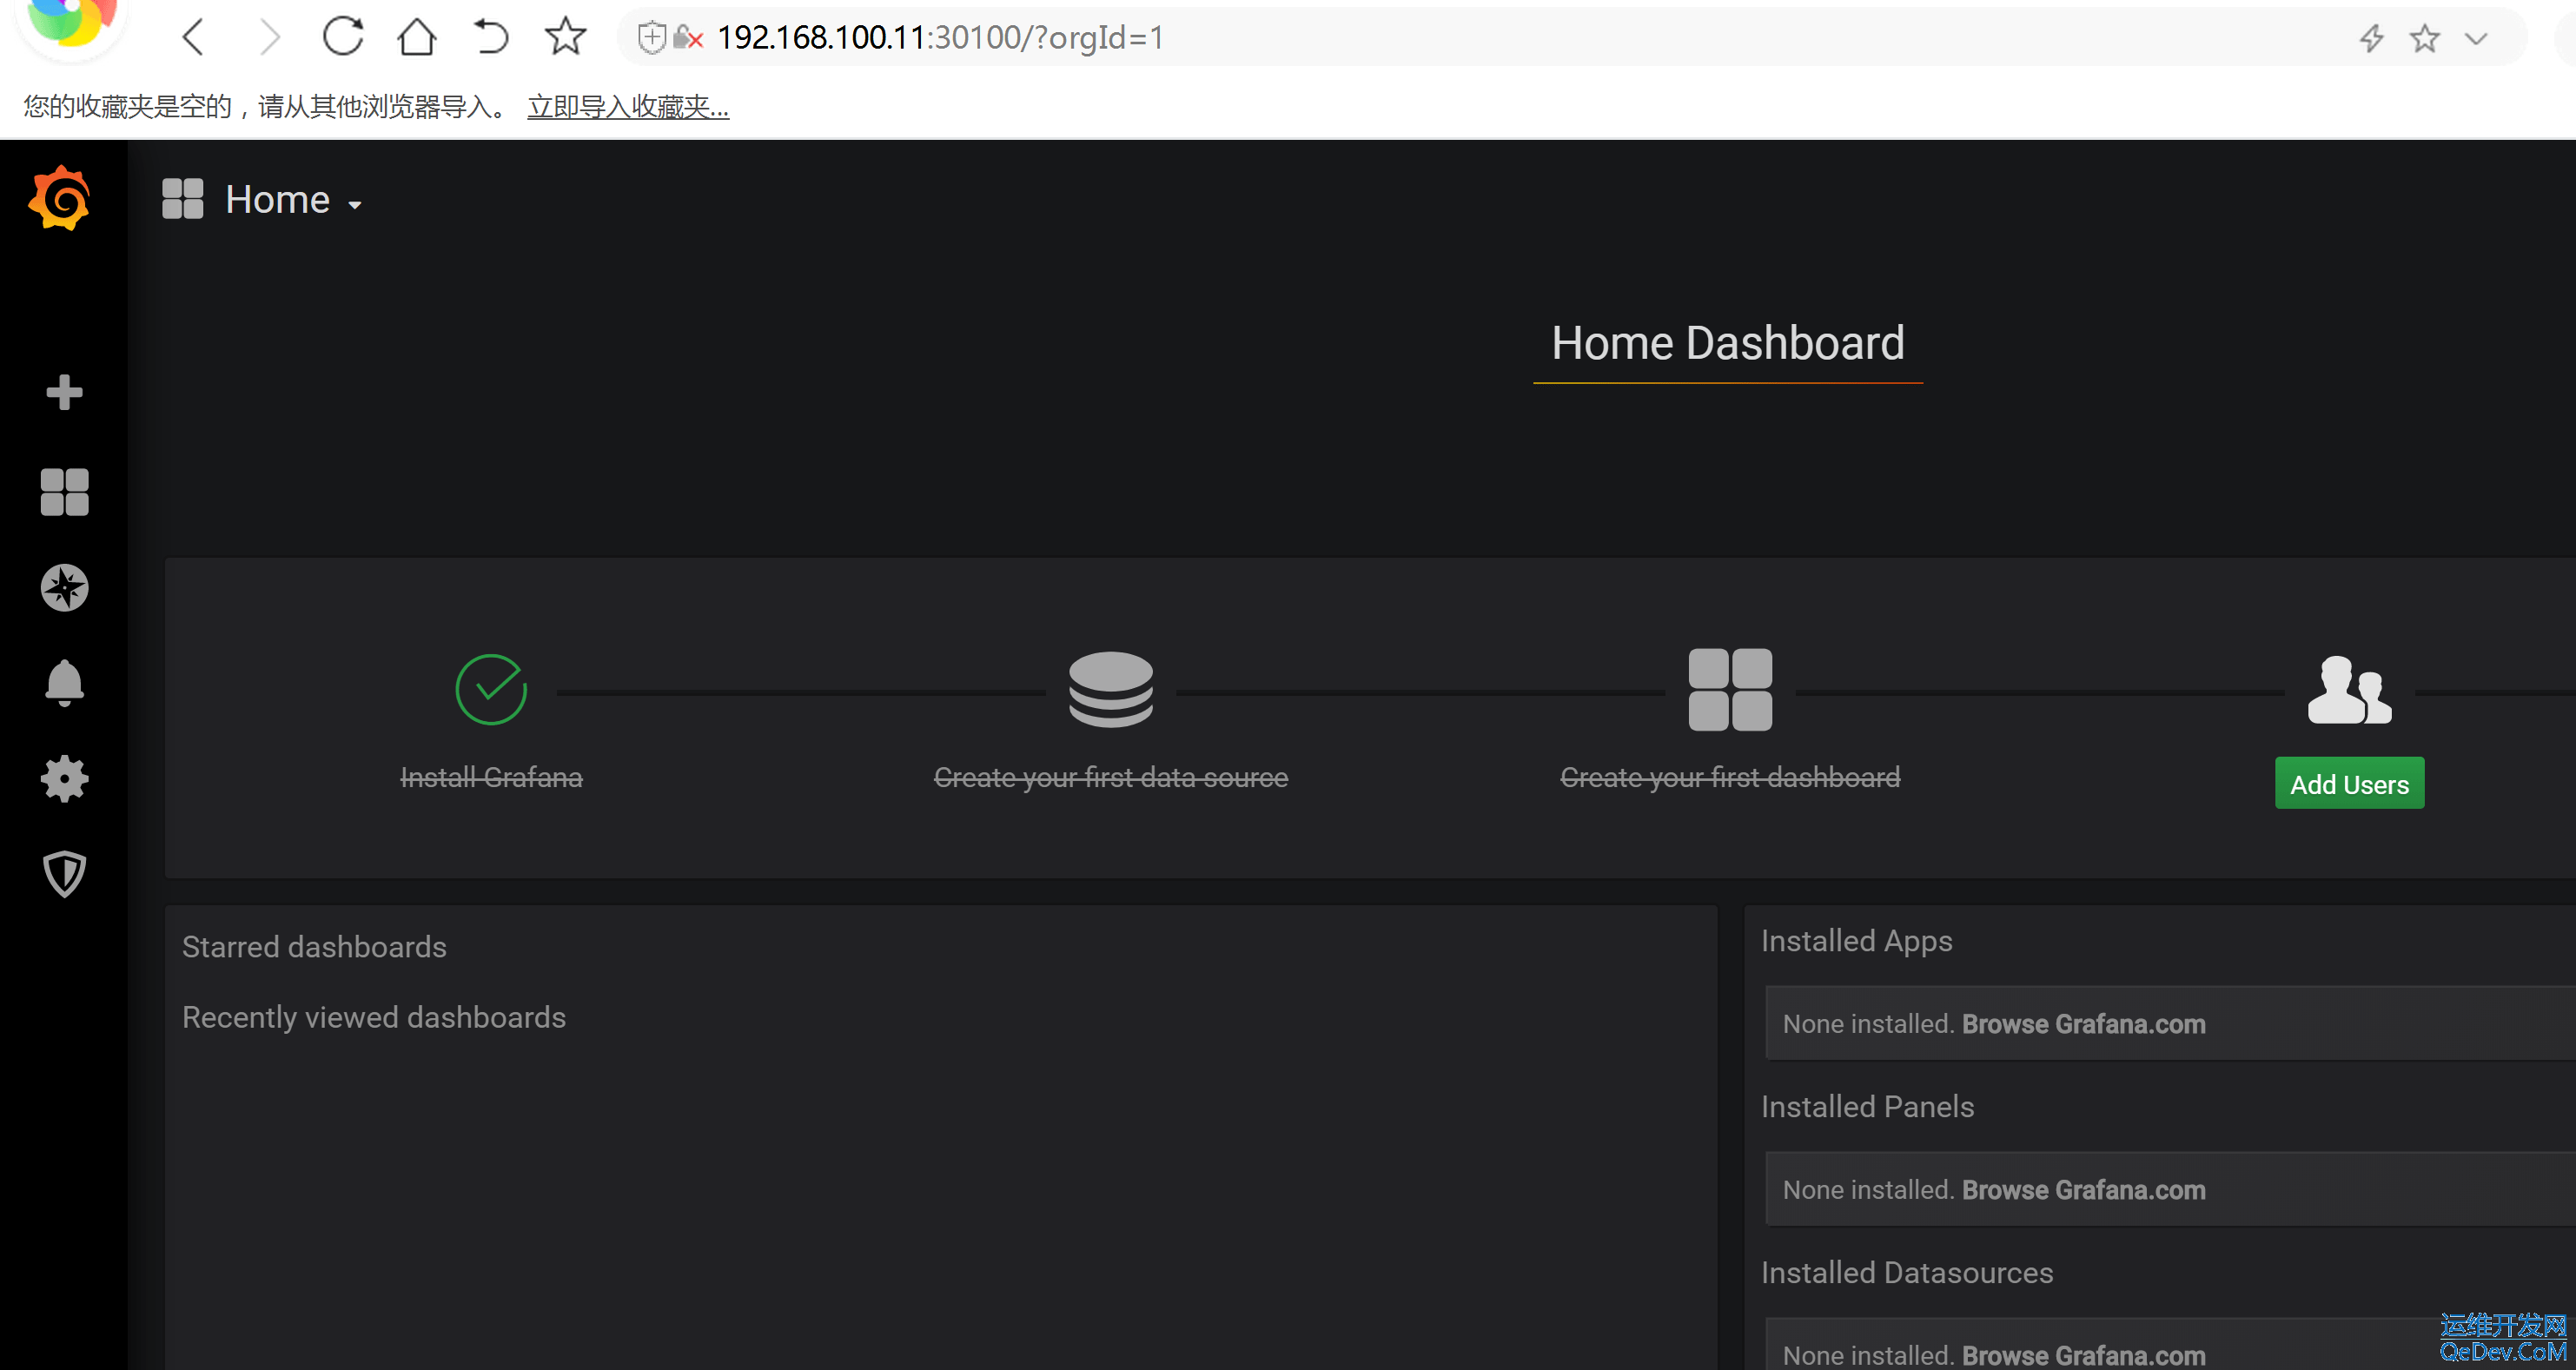Open the Explore compass icon in sidebar

click(x=64, y=588)
